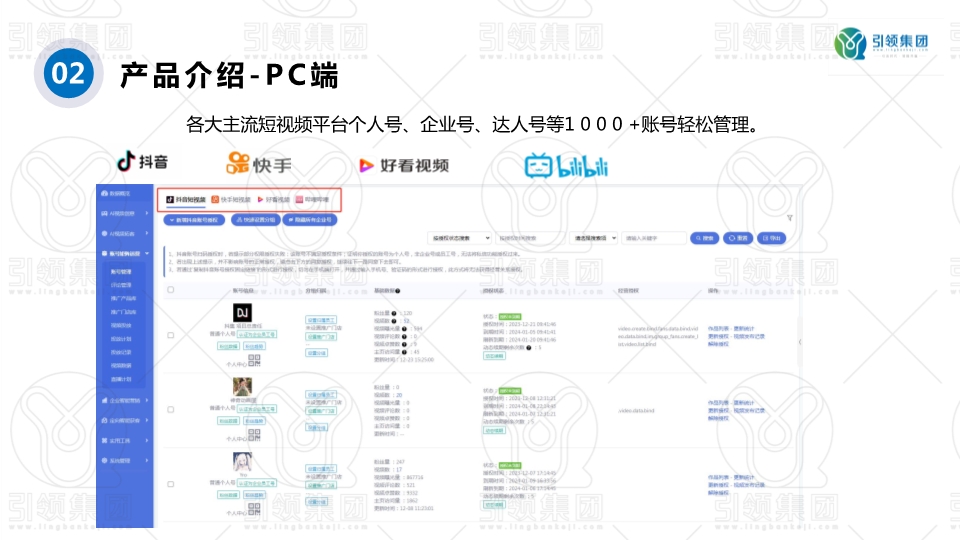Click the help icon next to 基础数据 header
Viewport: 960px width, 540px height.
pyautogui.click(x=398, y=291)
